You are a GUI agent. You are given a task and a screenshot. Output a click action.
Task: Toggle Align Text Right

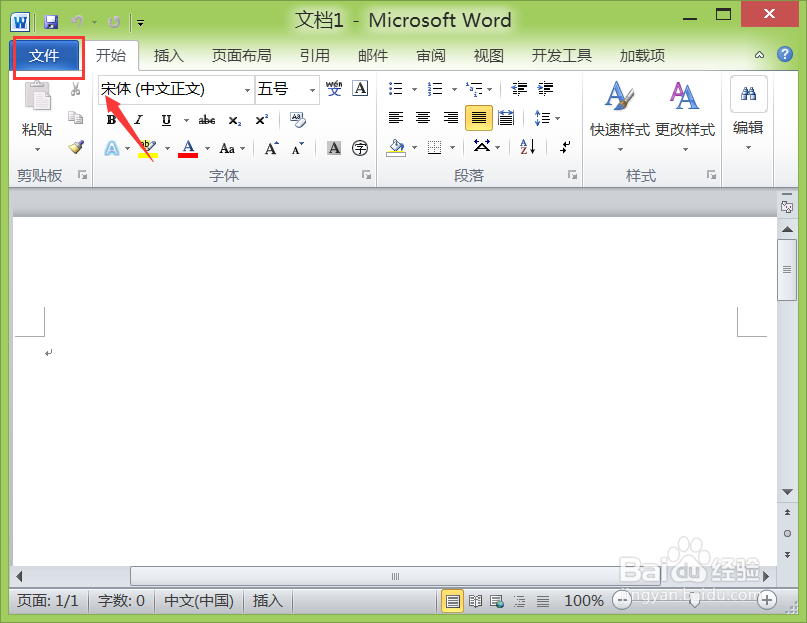tap(451, 118)
